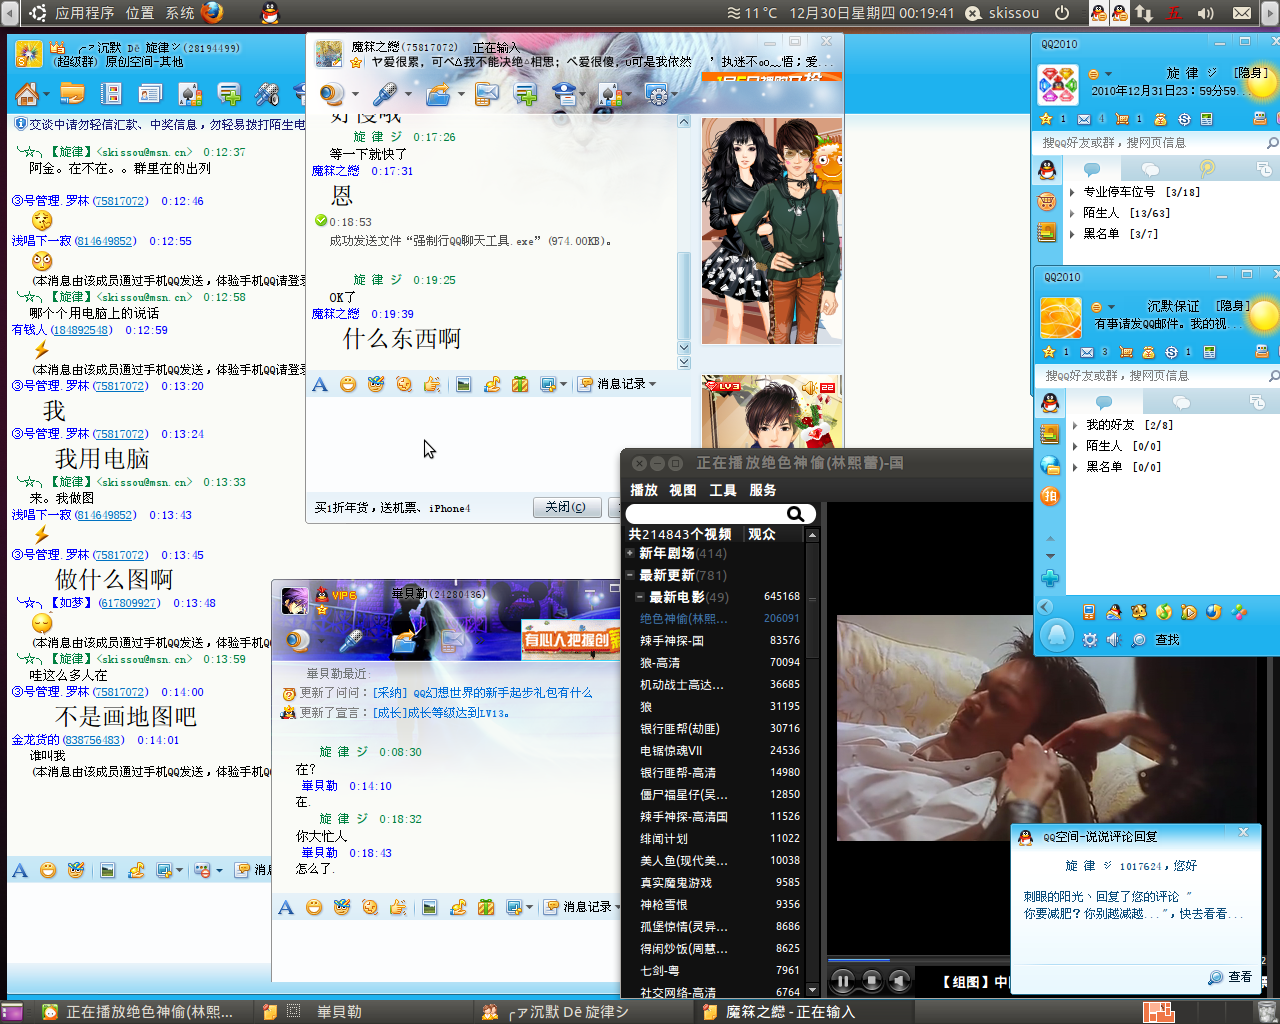Open font settings in group chat window
The height and width of the screenshot is (1024, 1280).
pos(20,870)
